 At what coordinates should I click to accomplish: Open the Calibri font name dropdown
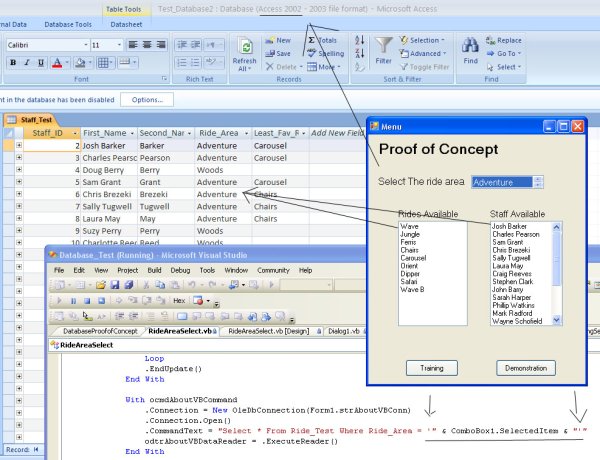click(x=86, y=45)
